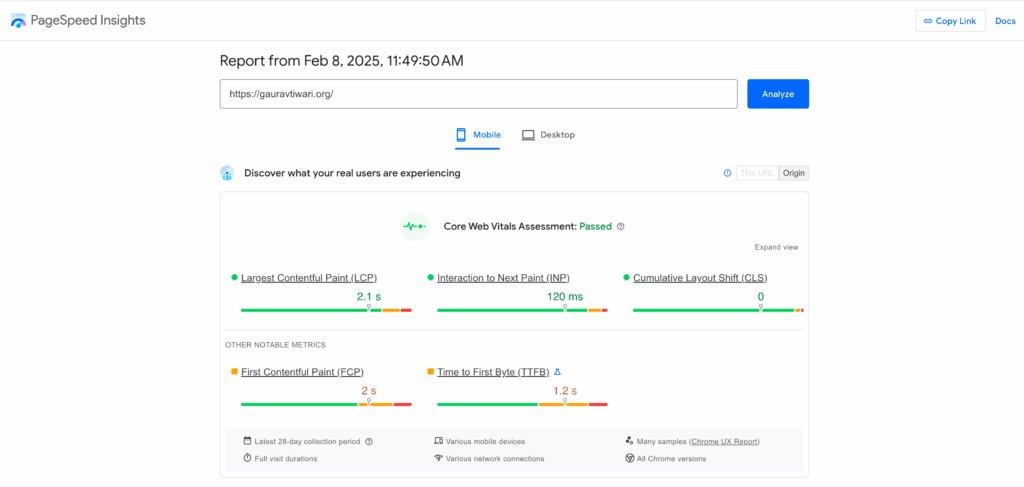
Task: Select the Desktop tab
Action: 548,135
